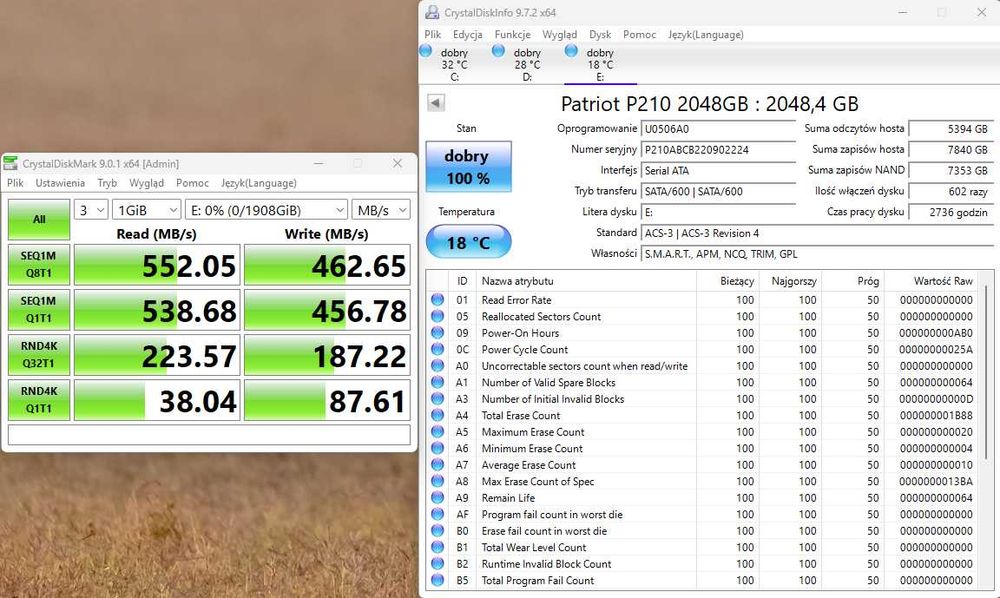Viewport: 1000px width, 598px height.
Task: Open Język(Language) menu in CrystalDiskInfo
Action: point(706,34)
